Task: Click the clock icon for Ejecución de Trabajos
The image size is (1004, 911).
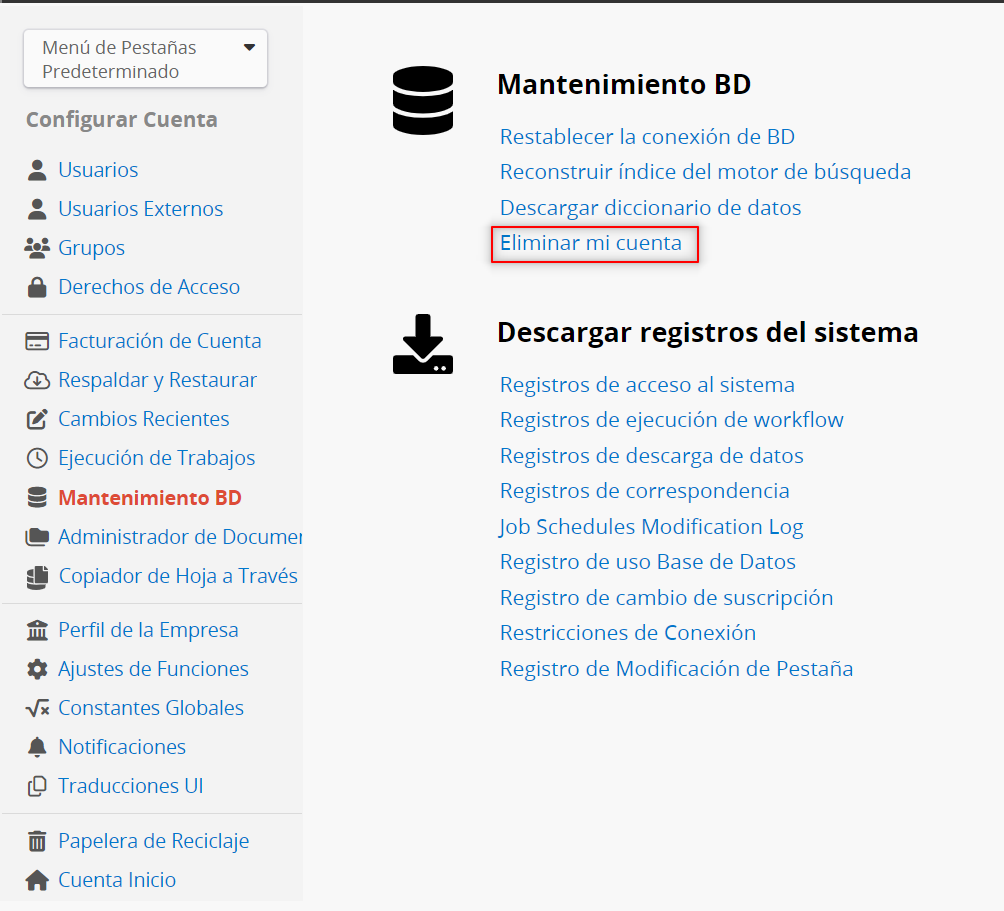Action: 37,458
